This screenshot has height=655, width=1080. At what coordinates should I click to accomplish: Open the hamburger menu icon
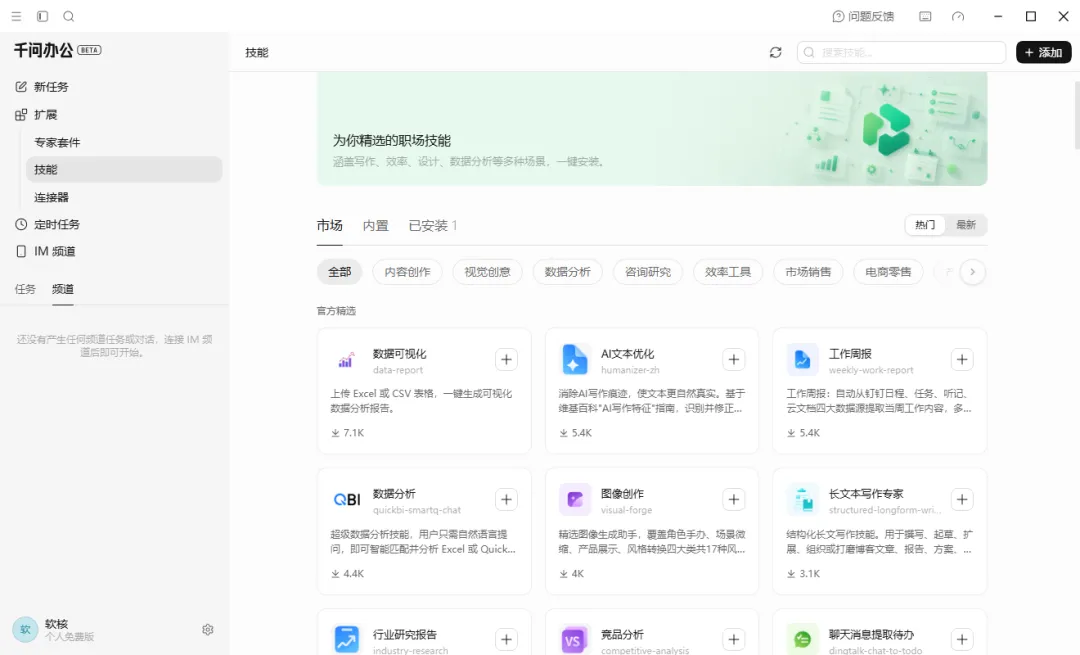17,16
